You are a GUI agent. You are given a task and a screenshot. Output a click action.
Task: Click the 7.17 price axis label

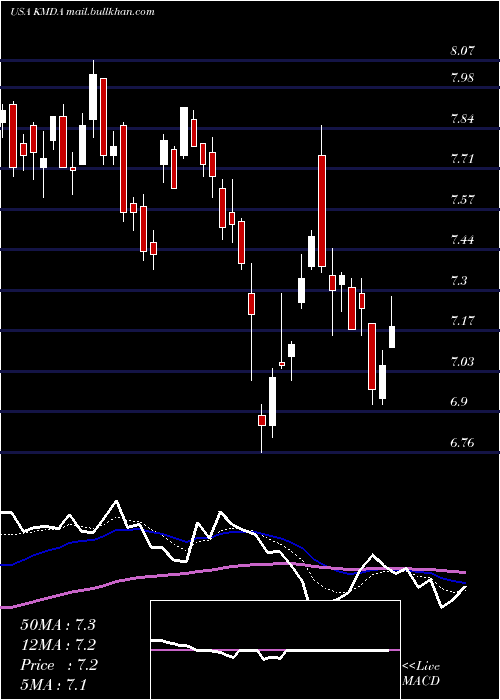pyautogui.click(x=462, y=321)
